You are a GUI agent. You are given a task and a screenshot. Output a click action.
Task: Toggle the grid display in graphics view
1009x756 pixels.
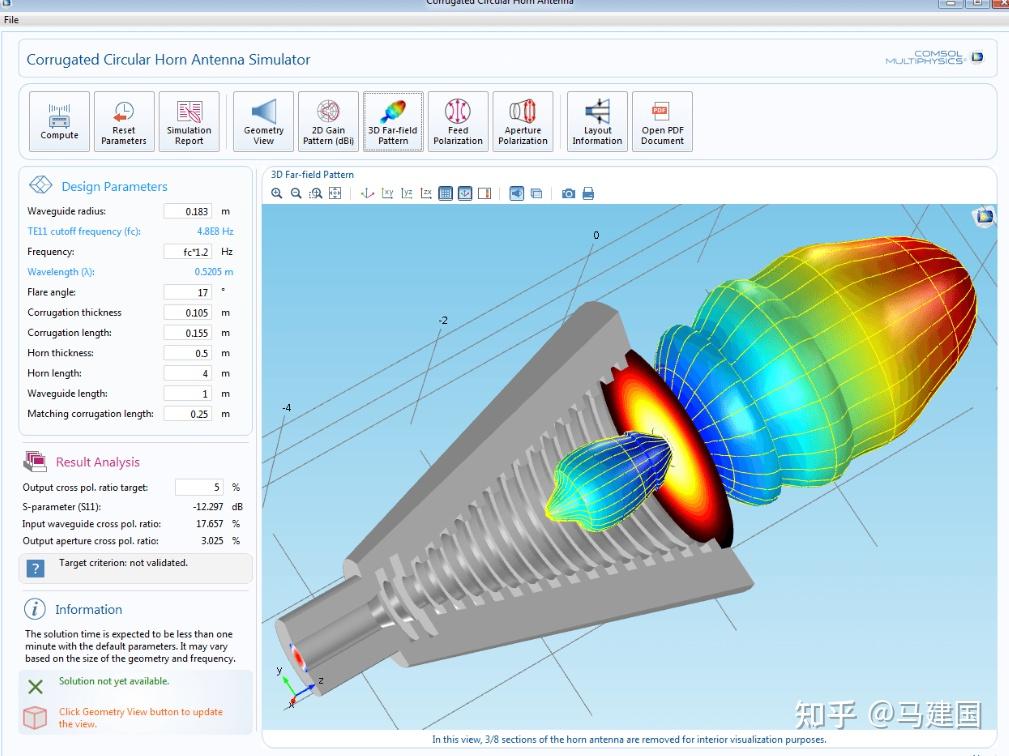446,192
